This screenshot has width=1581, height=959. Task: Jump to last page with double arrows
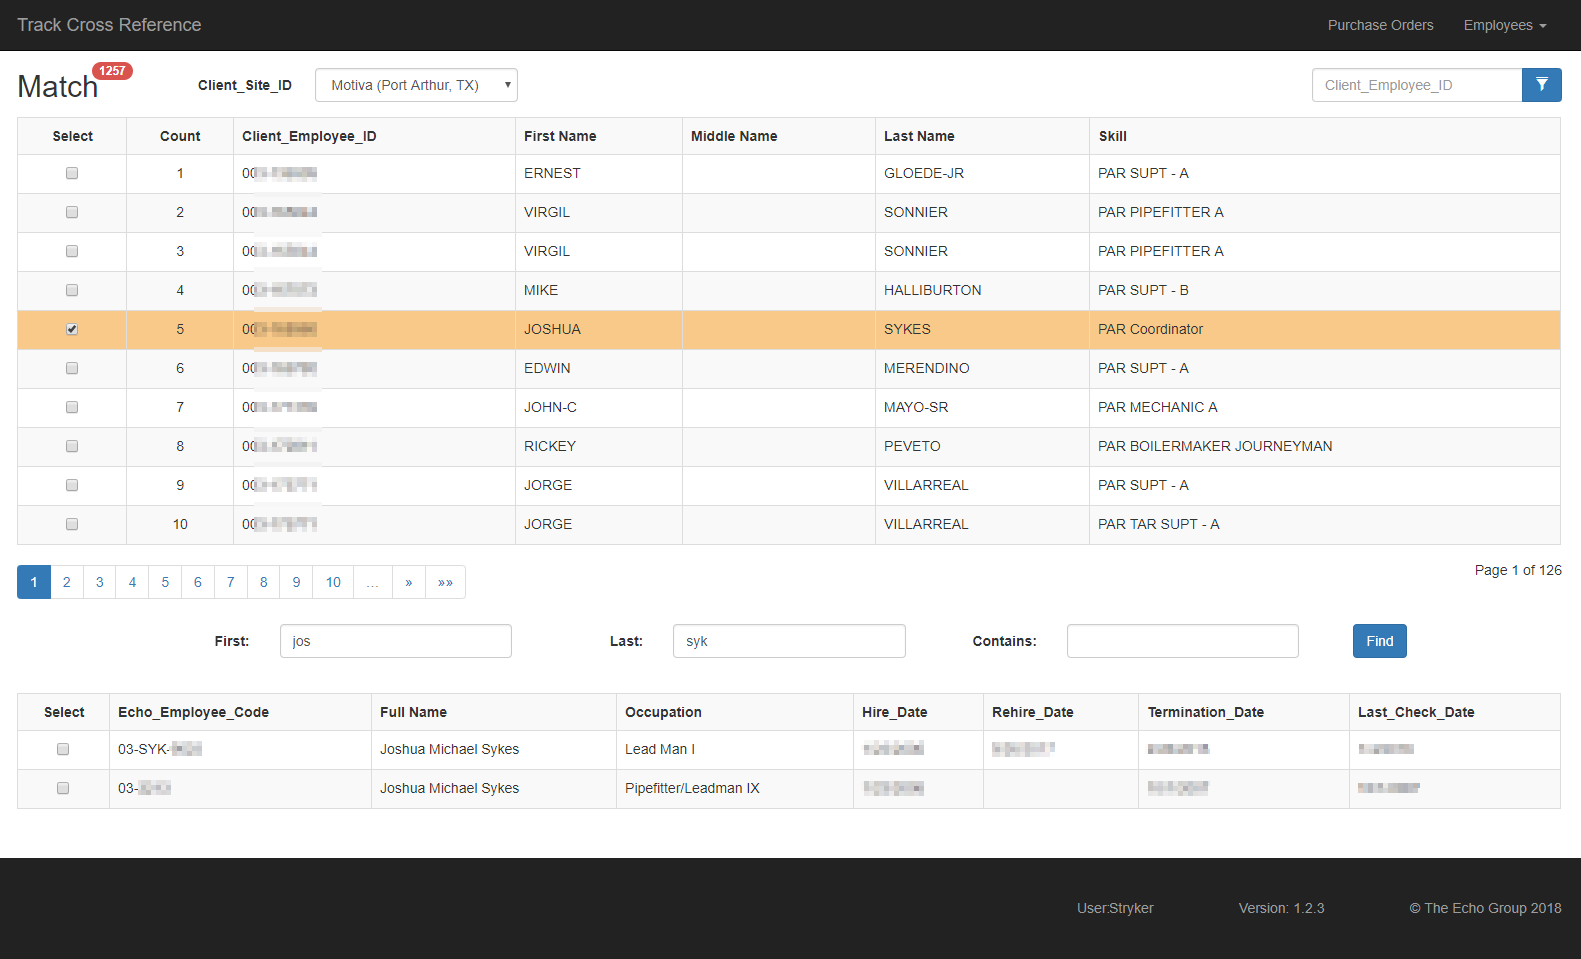(x=445, y=582)
